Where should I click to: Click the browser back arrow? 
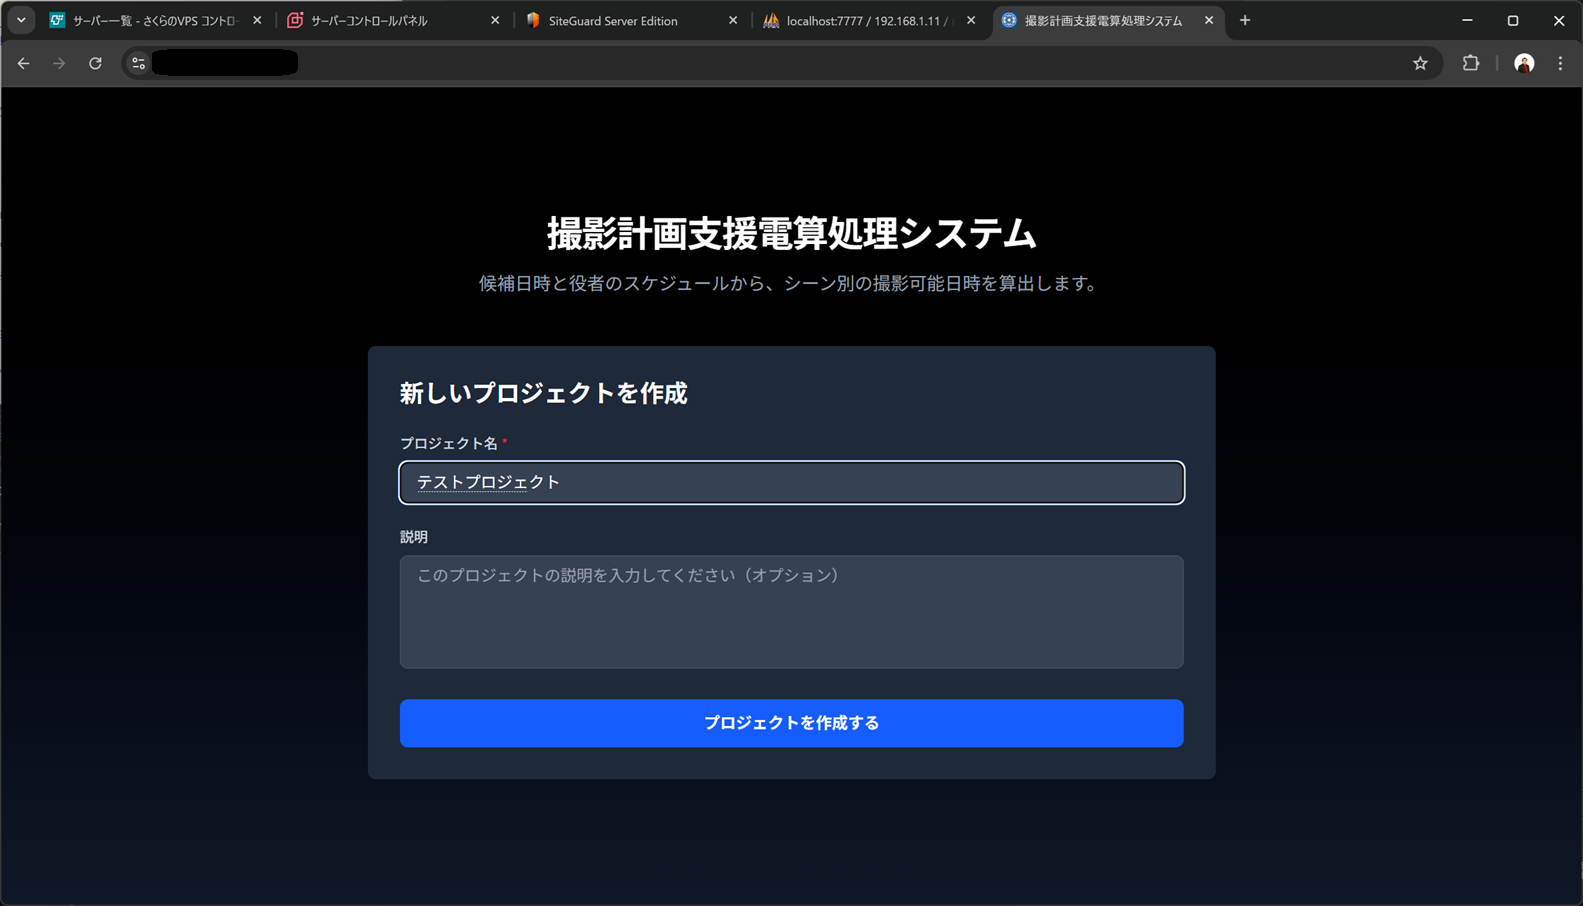coord(23,63)
